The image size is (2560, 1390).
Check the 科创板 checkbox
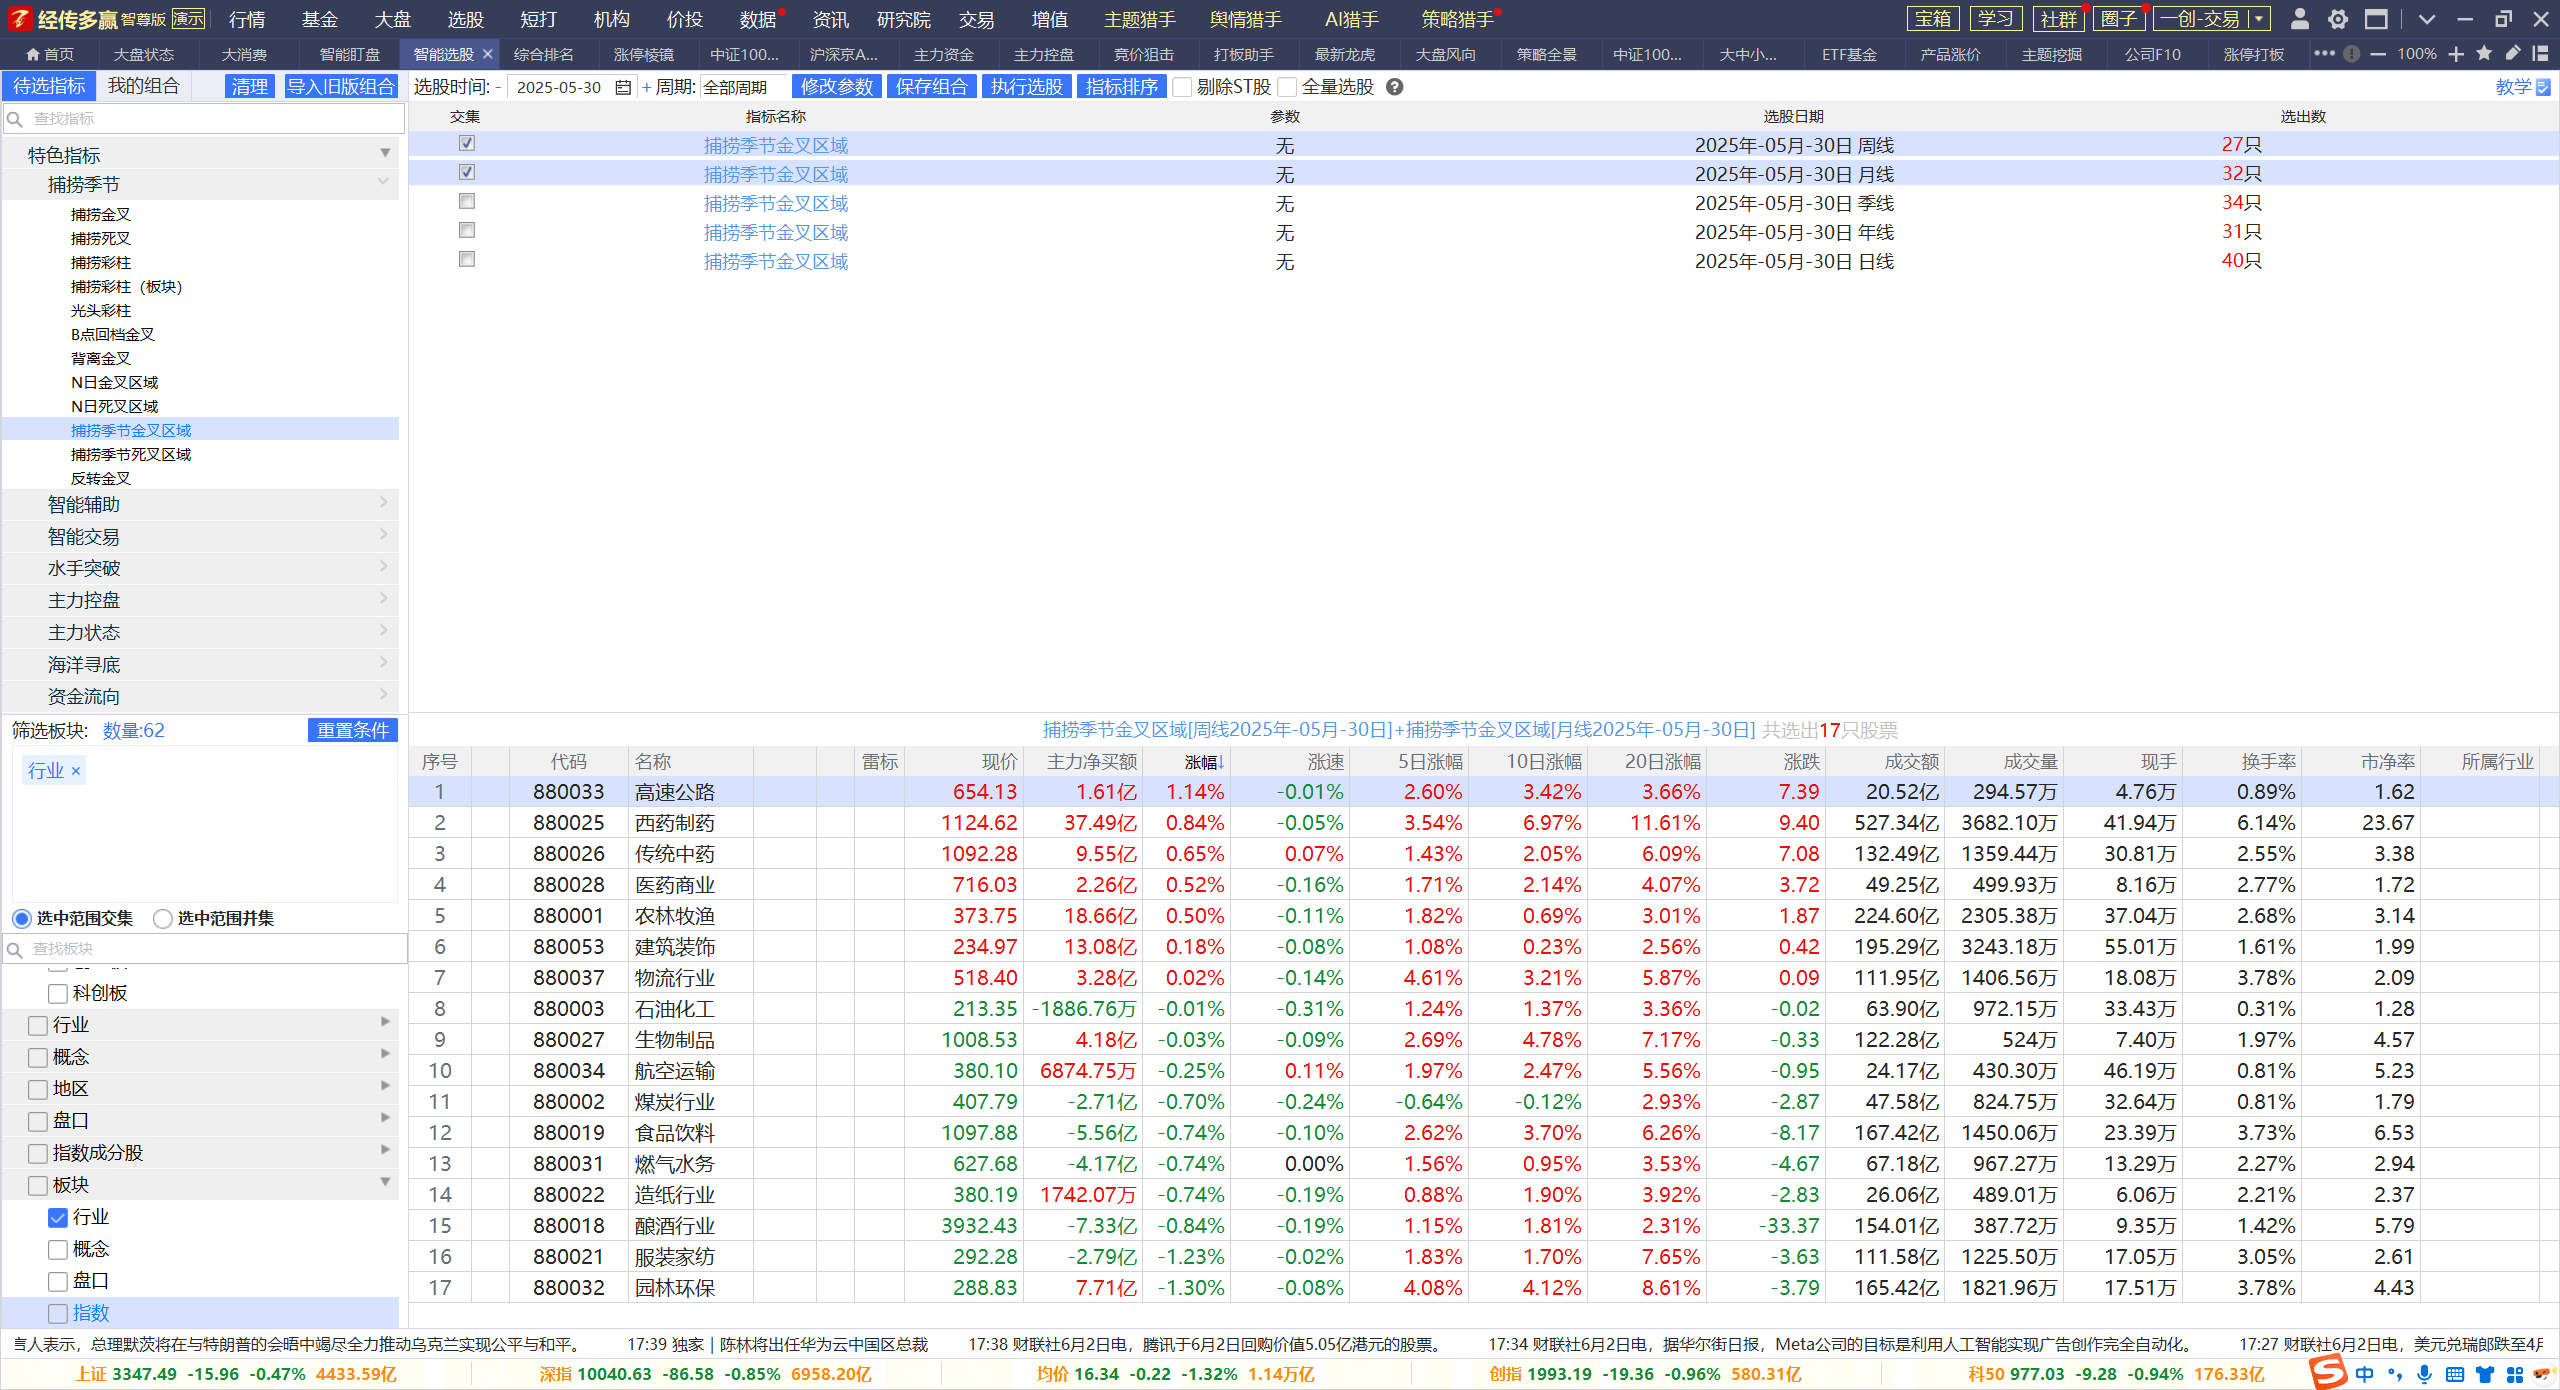click(58, 994)
